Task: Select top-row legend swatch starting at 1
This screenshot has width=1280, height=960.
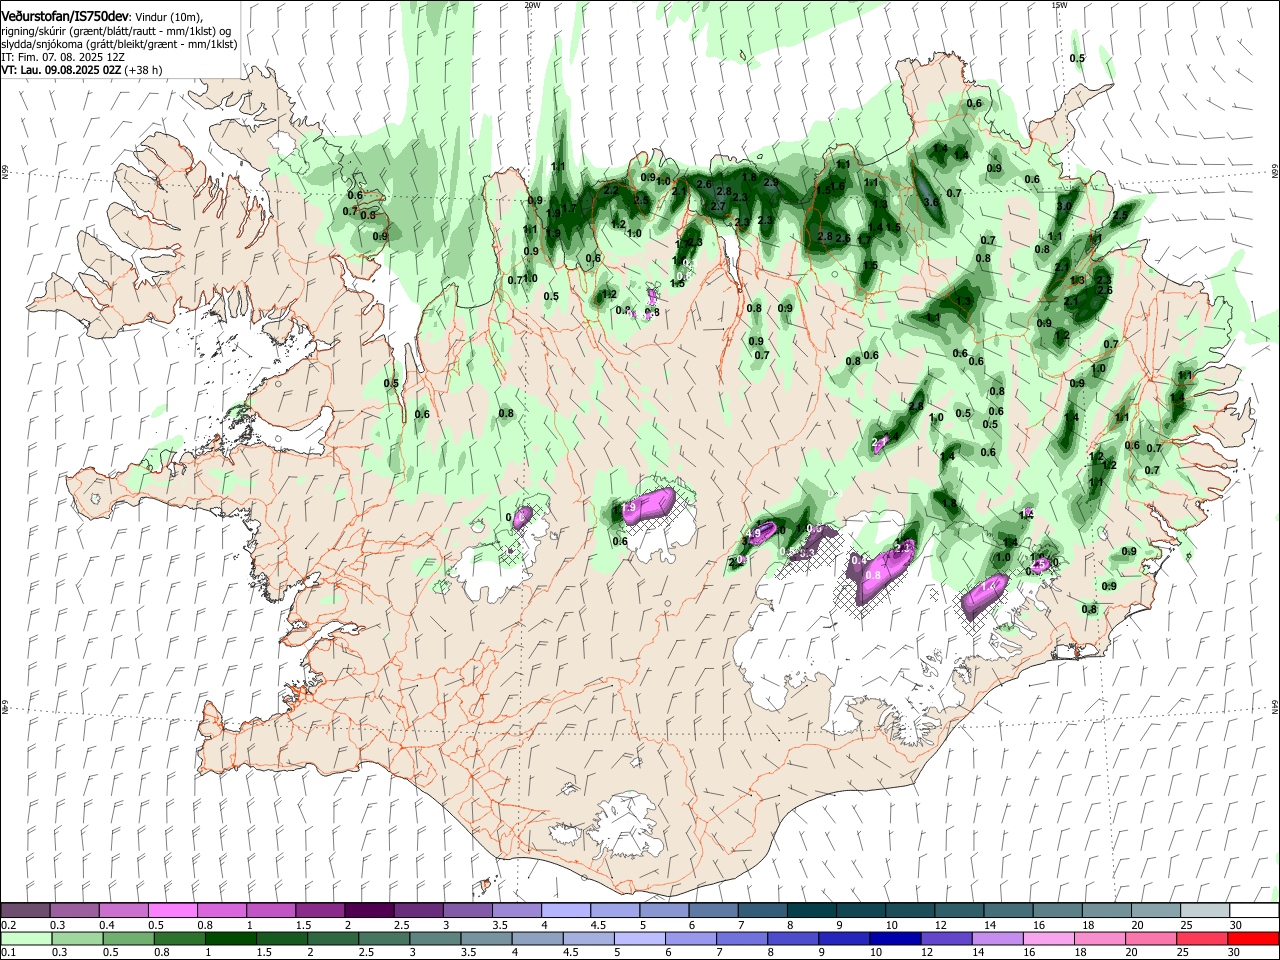Action: click(x=271, y=911)
